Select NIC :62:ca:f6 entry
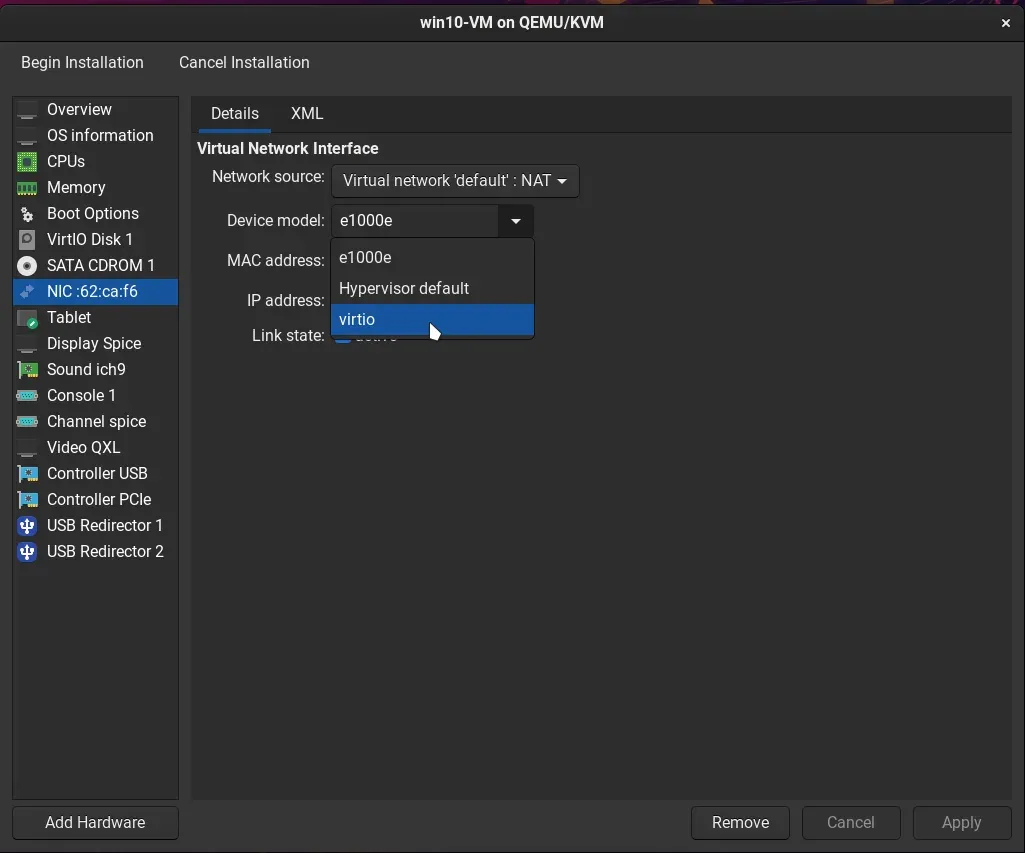The width and height of the screenshot is (1025, 853). pyautogui.click(x=95, y=292)
